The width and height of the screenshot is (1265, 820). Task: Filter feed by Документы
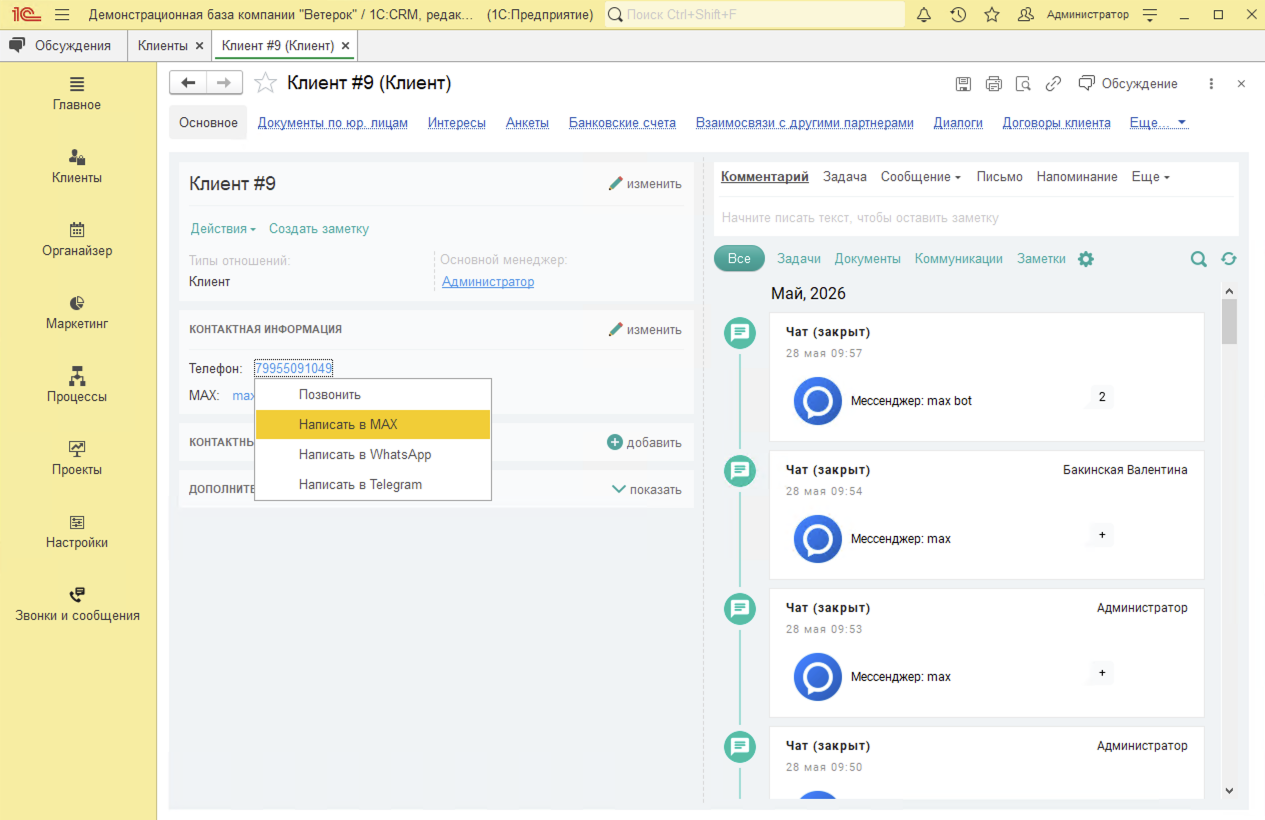868,258
